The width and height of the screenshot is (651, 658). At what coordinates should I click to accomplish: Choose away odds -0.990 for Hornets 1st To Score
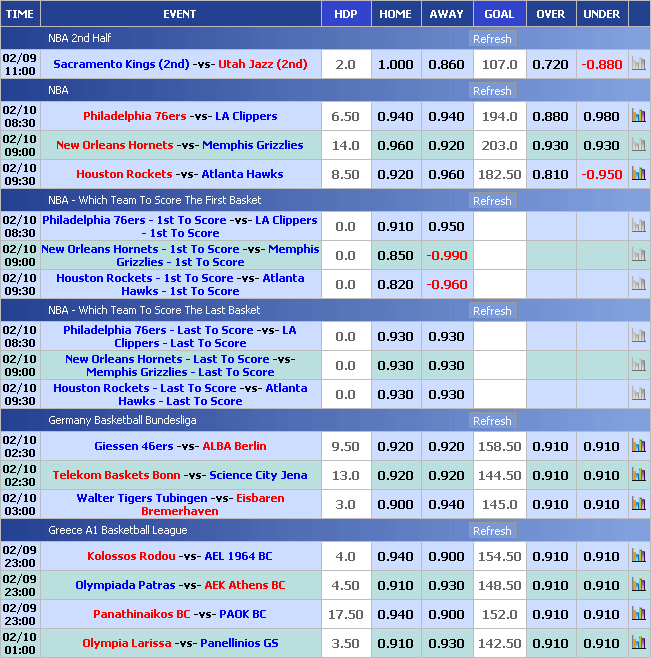(446, 255)
